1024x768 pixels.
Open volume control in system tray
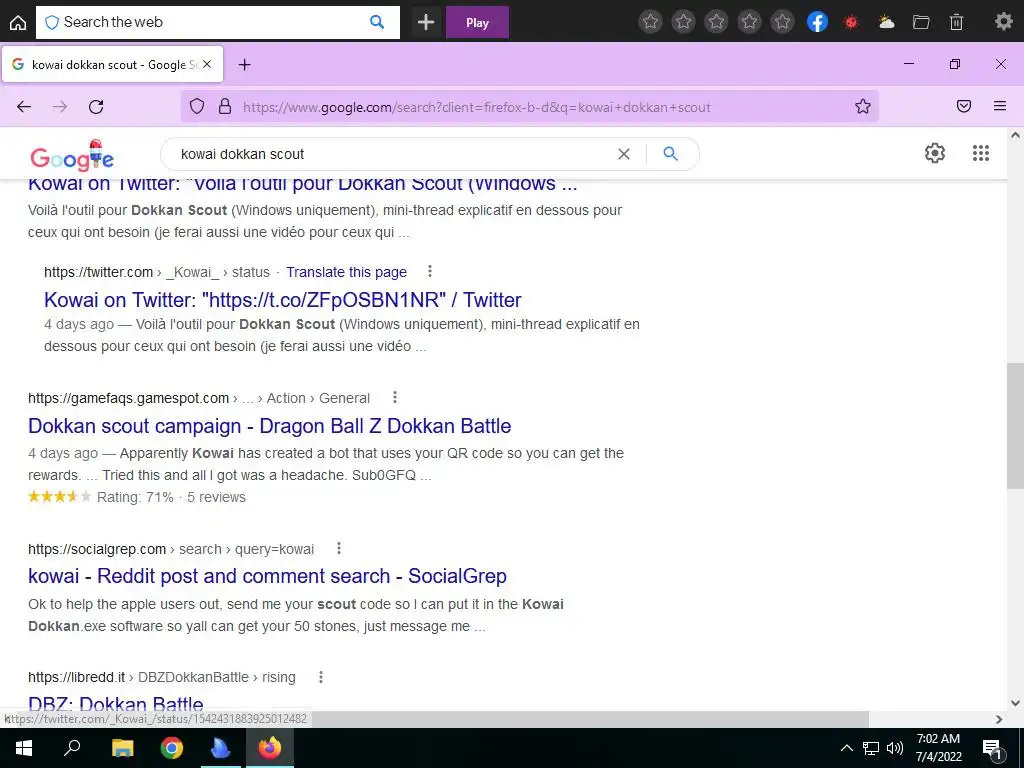click(895, 748)
